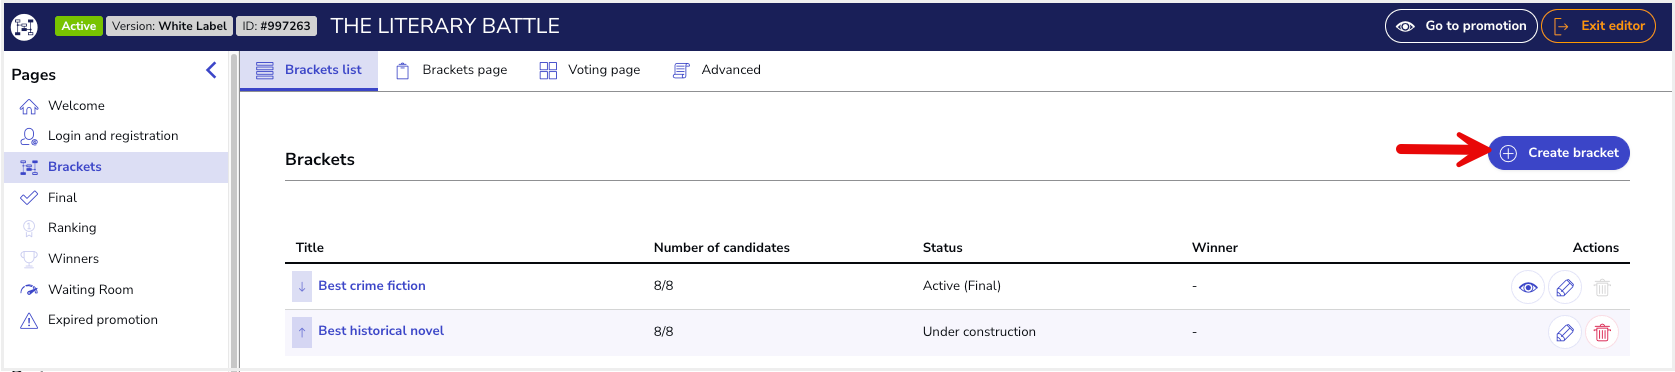Open the Brackets page tab
The image size is (1675, 372).
[x=452, y=70]
